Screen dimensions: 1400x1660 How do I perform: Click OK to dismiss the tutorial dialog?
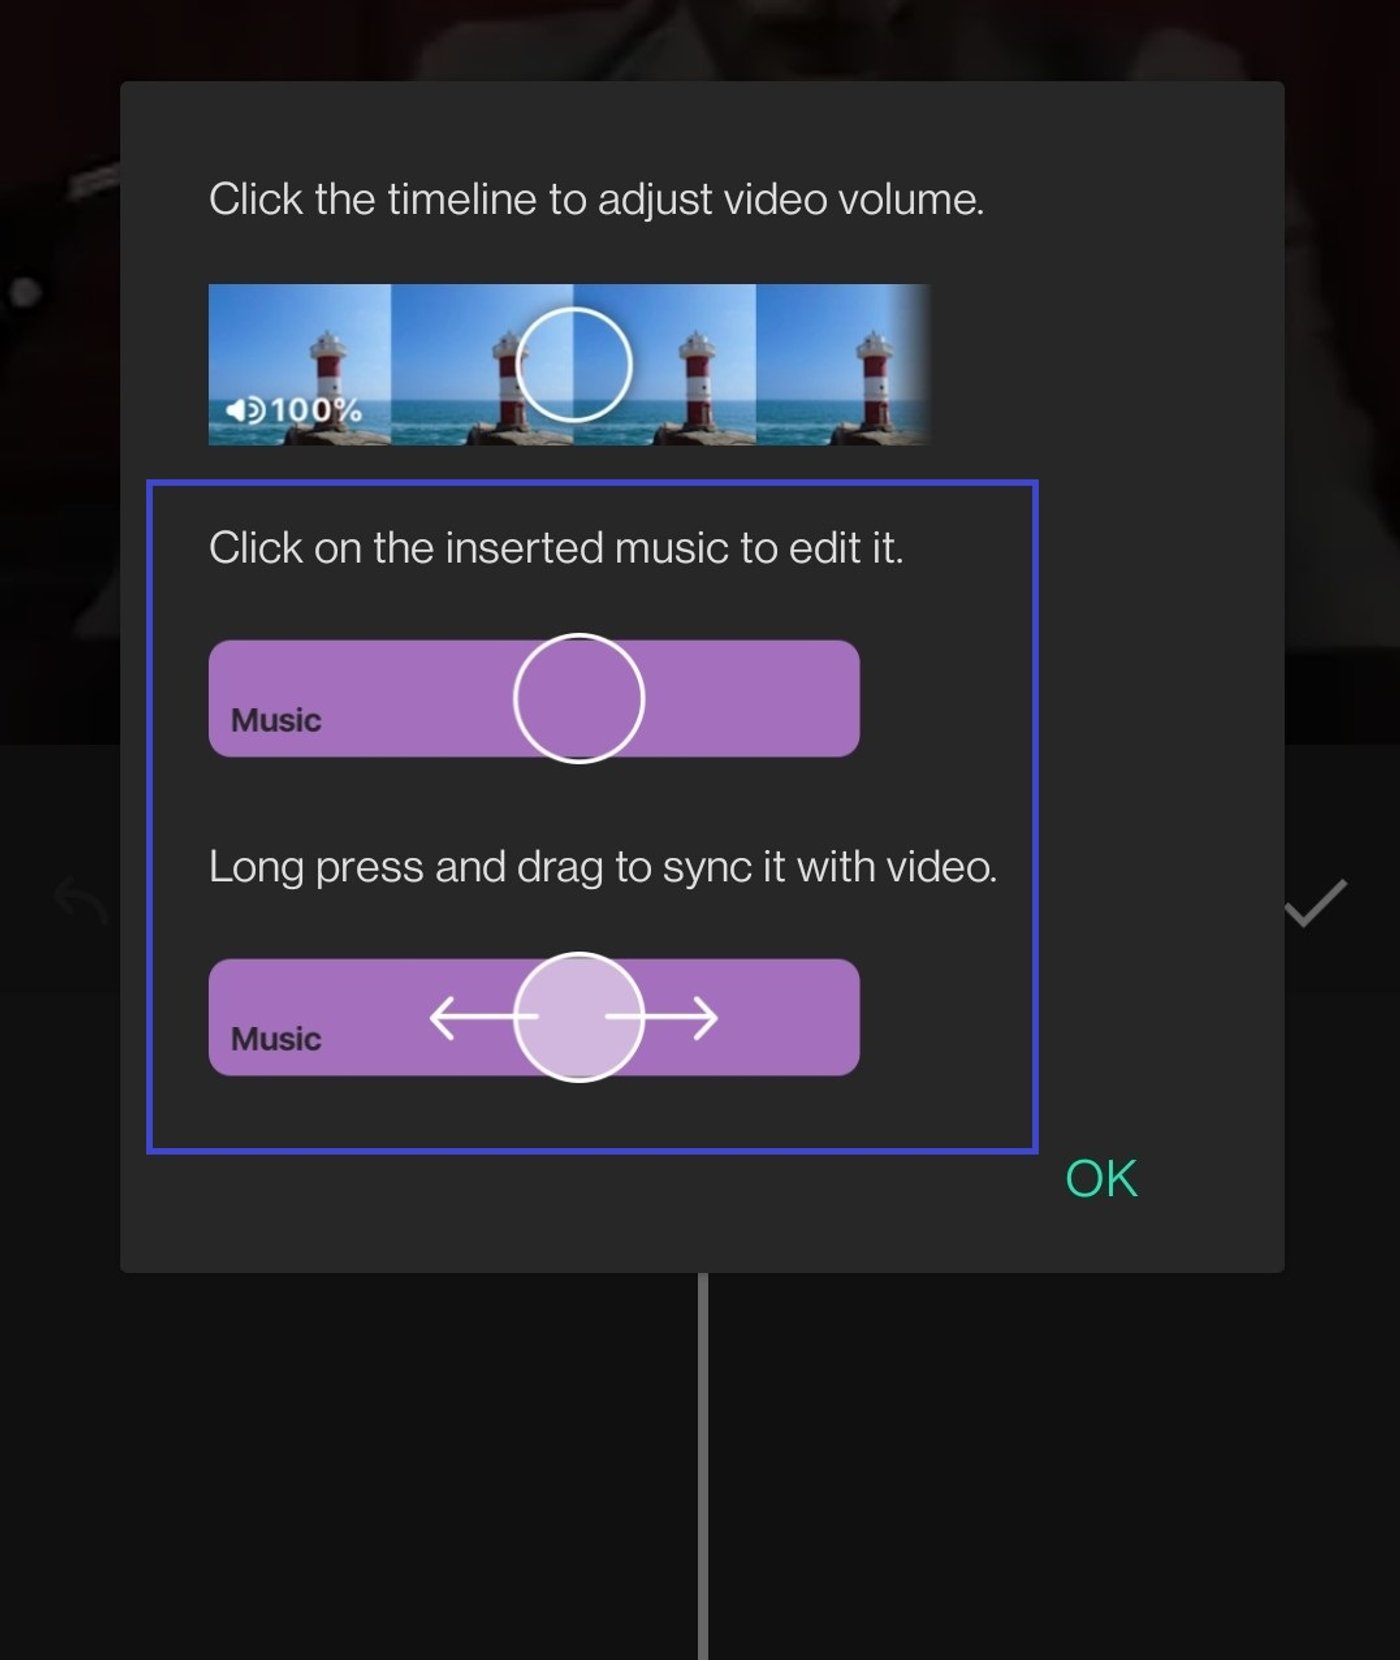tap(1101, 1179)
